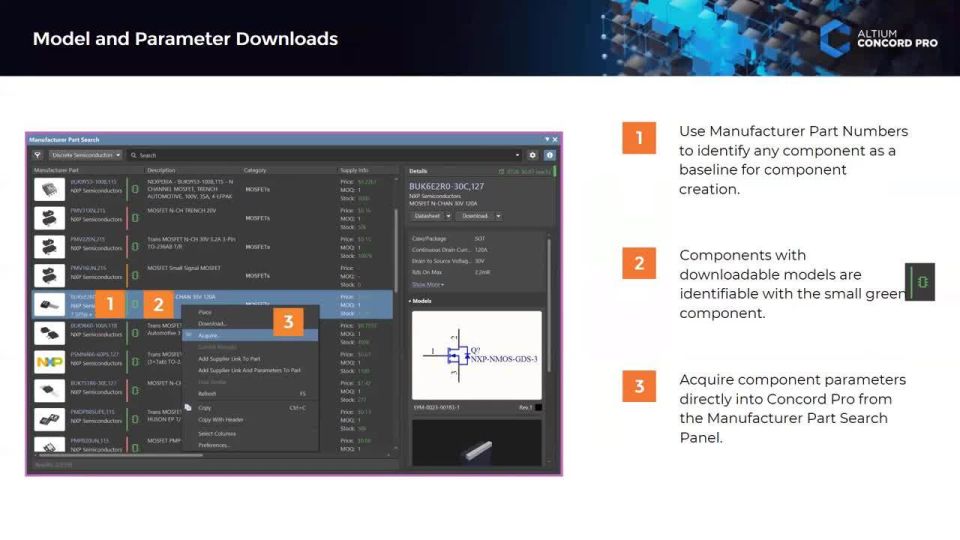Sort by Manufacturer Part column header
This screenshot has width=960, height=540.
click(x=56, y=170)
